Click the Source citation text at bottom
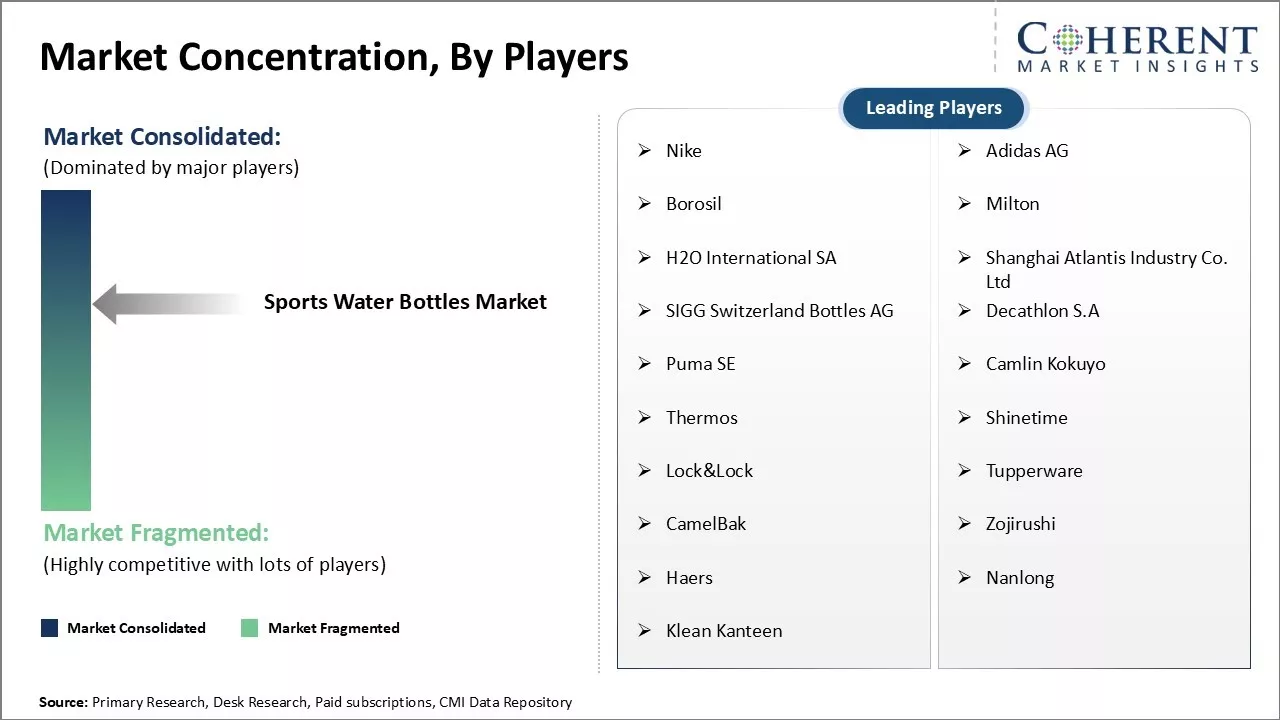The height and width of the screenshot is (720, 1280). [x=305, y=703]
